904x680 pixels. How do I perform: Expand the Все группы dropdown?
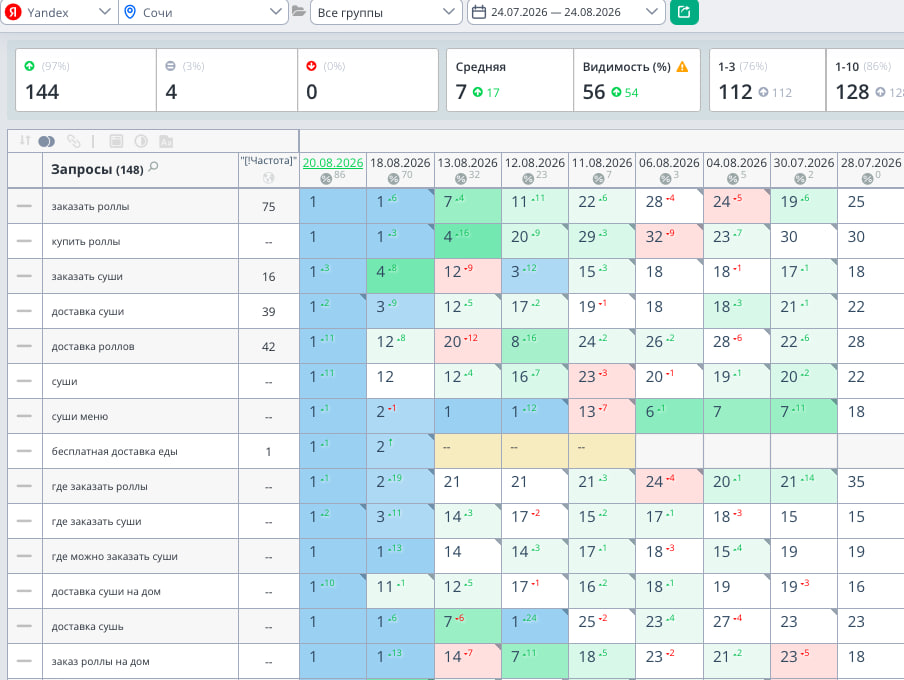tap(386, 12)
